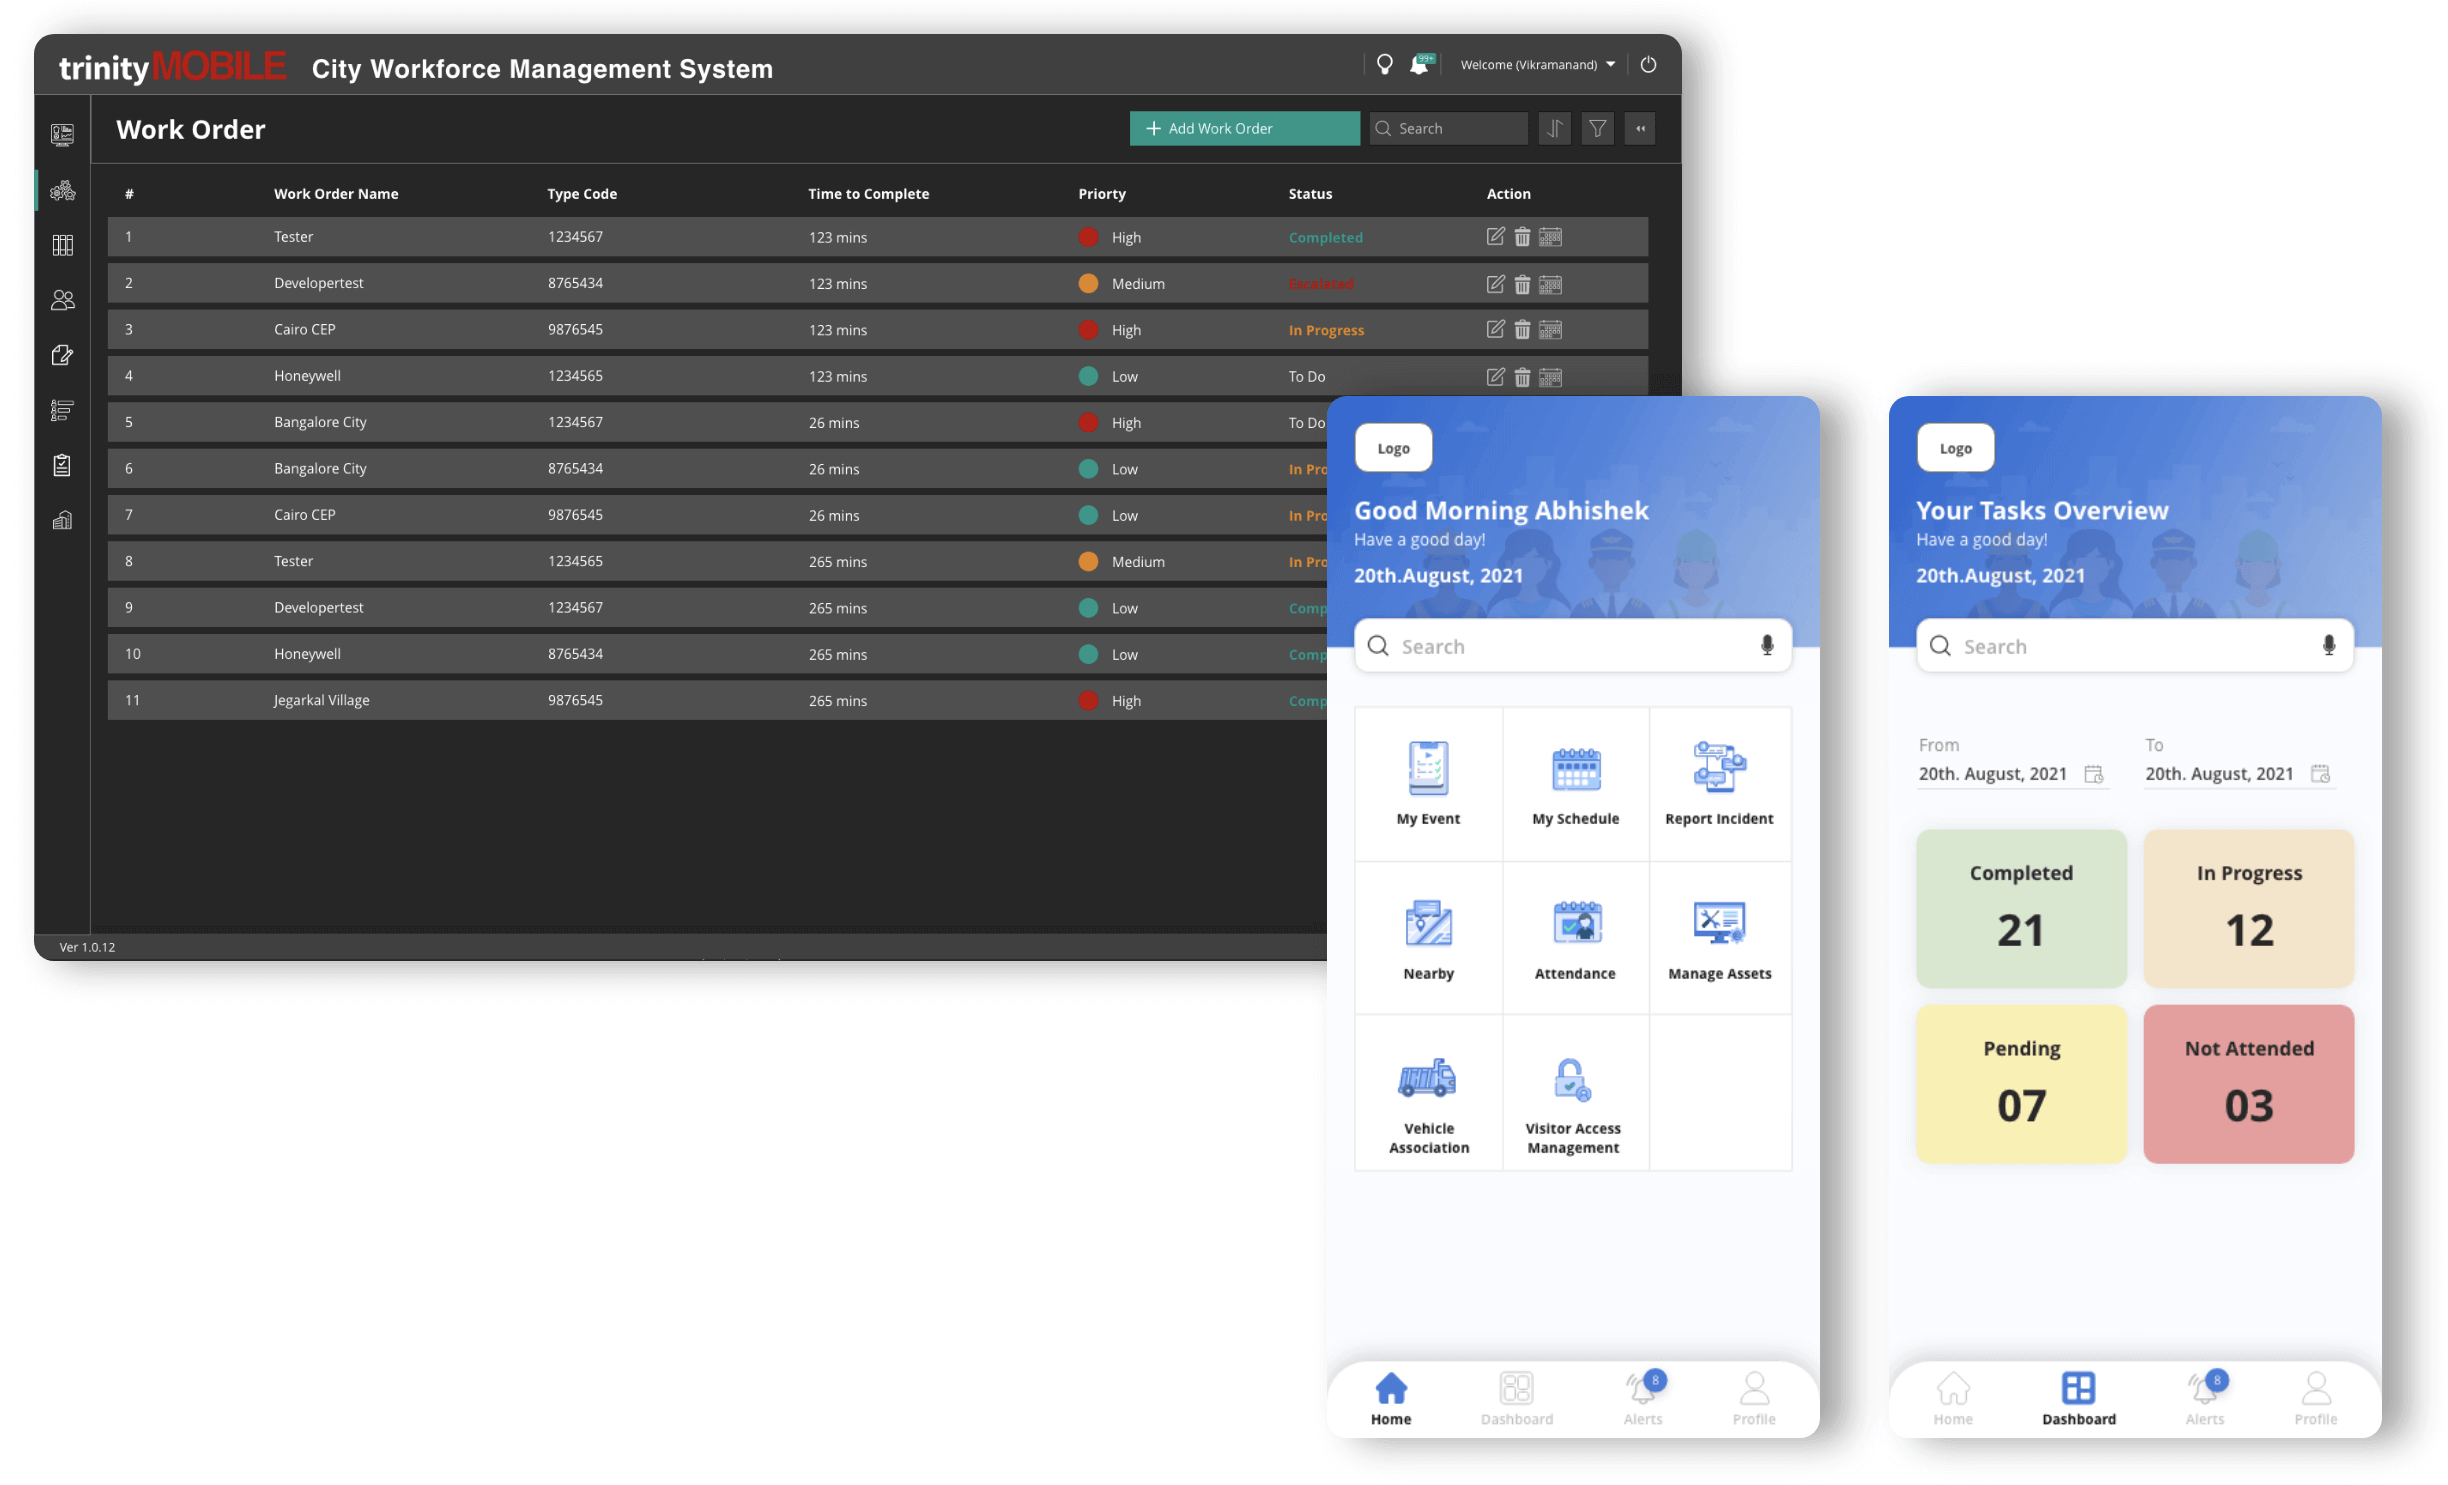Open Vehicle Association tile
The image size is (2448, 1485).
pyautogui.click(x=1428, y=1094)
